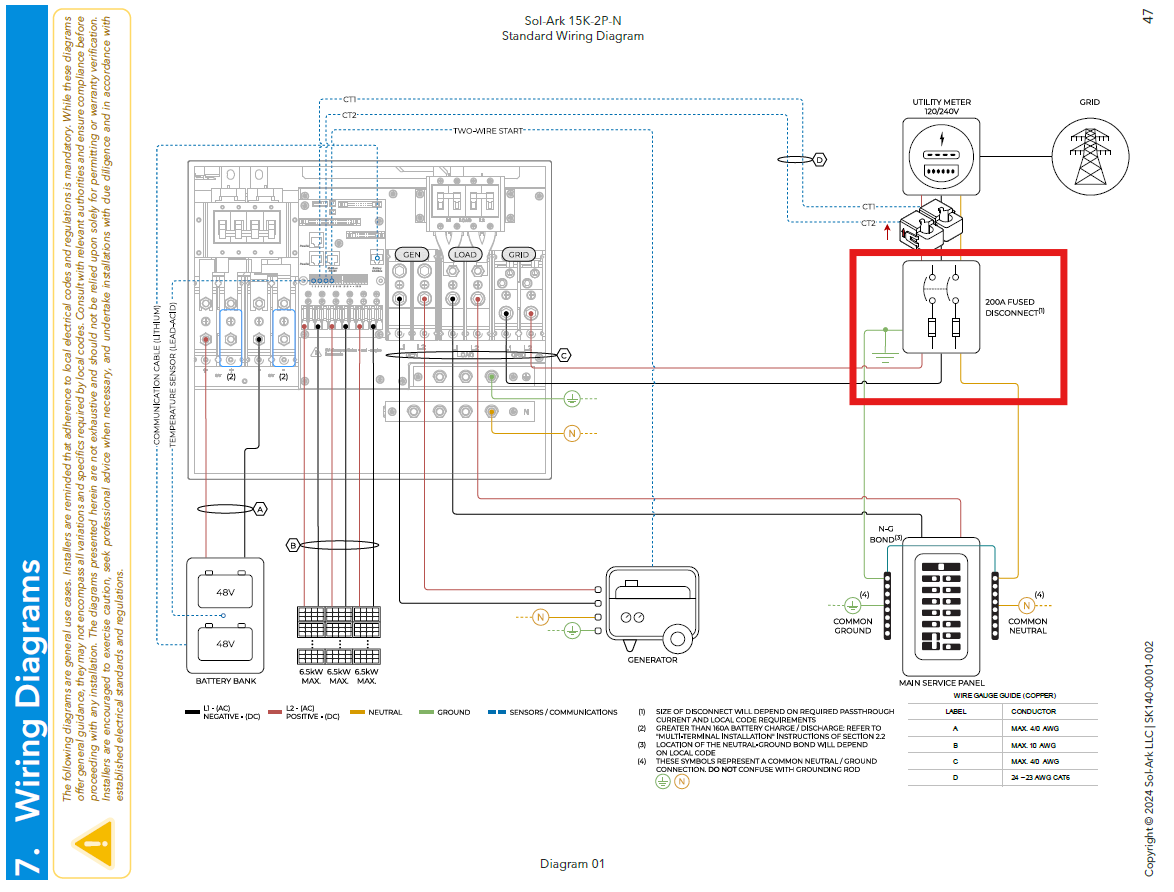Click note 1 about disconnect size
1174x892 pixels.
pyautogui.click(x=766, y=715)
